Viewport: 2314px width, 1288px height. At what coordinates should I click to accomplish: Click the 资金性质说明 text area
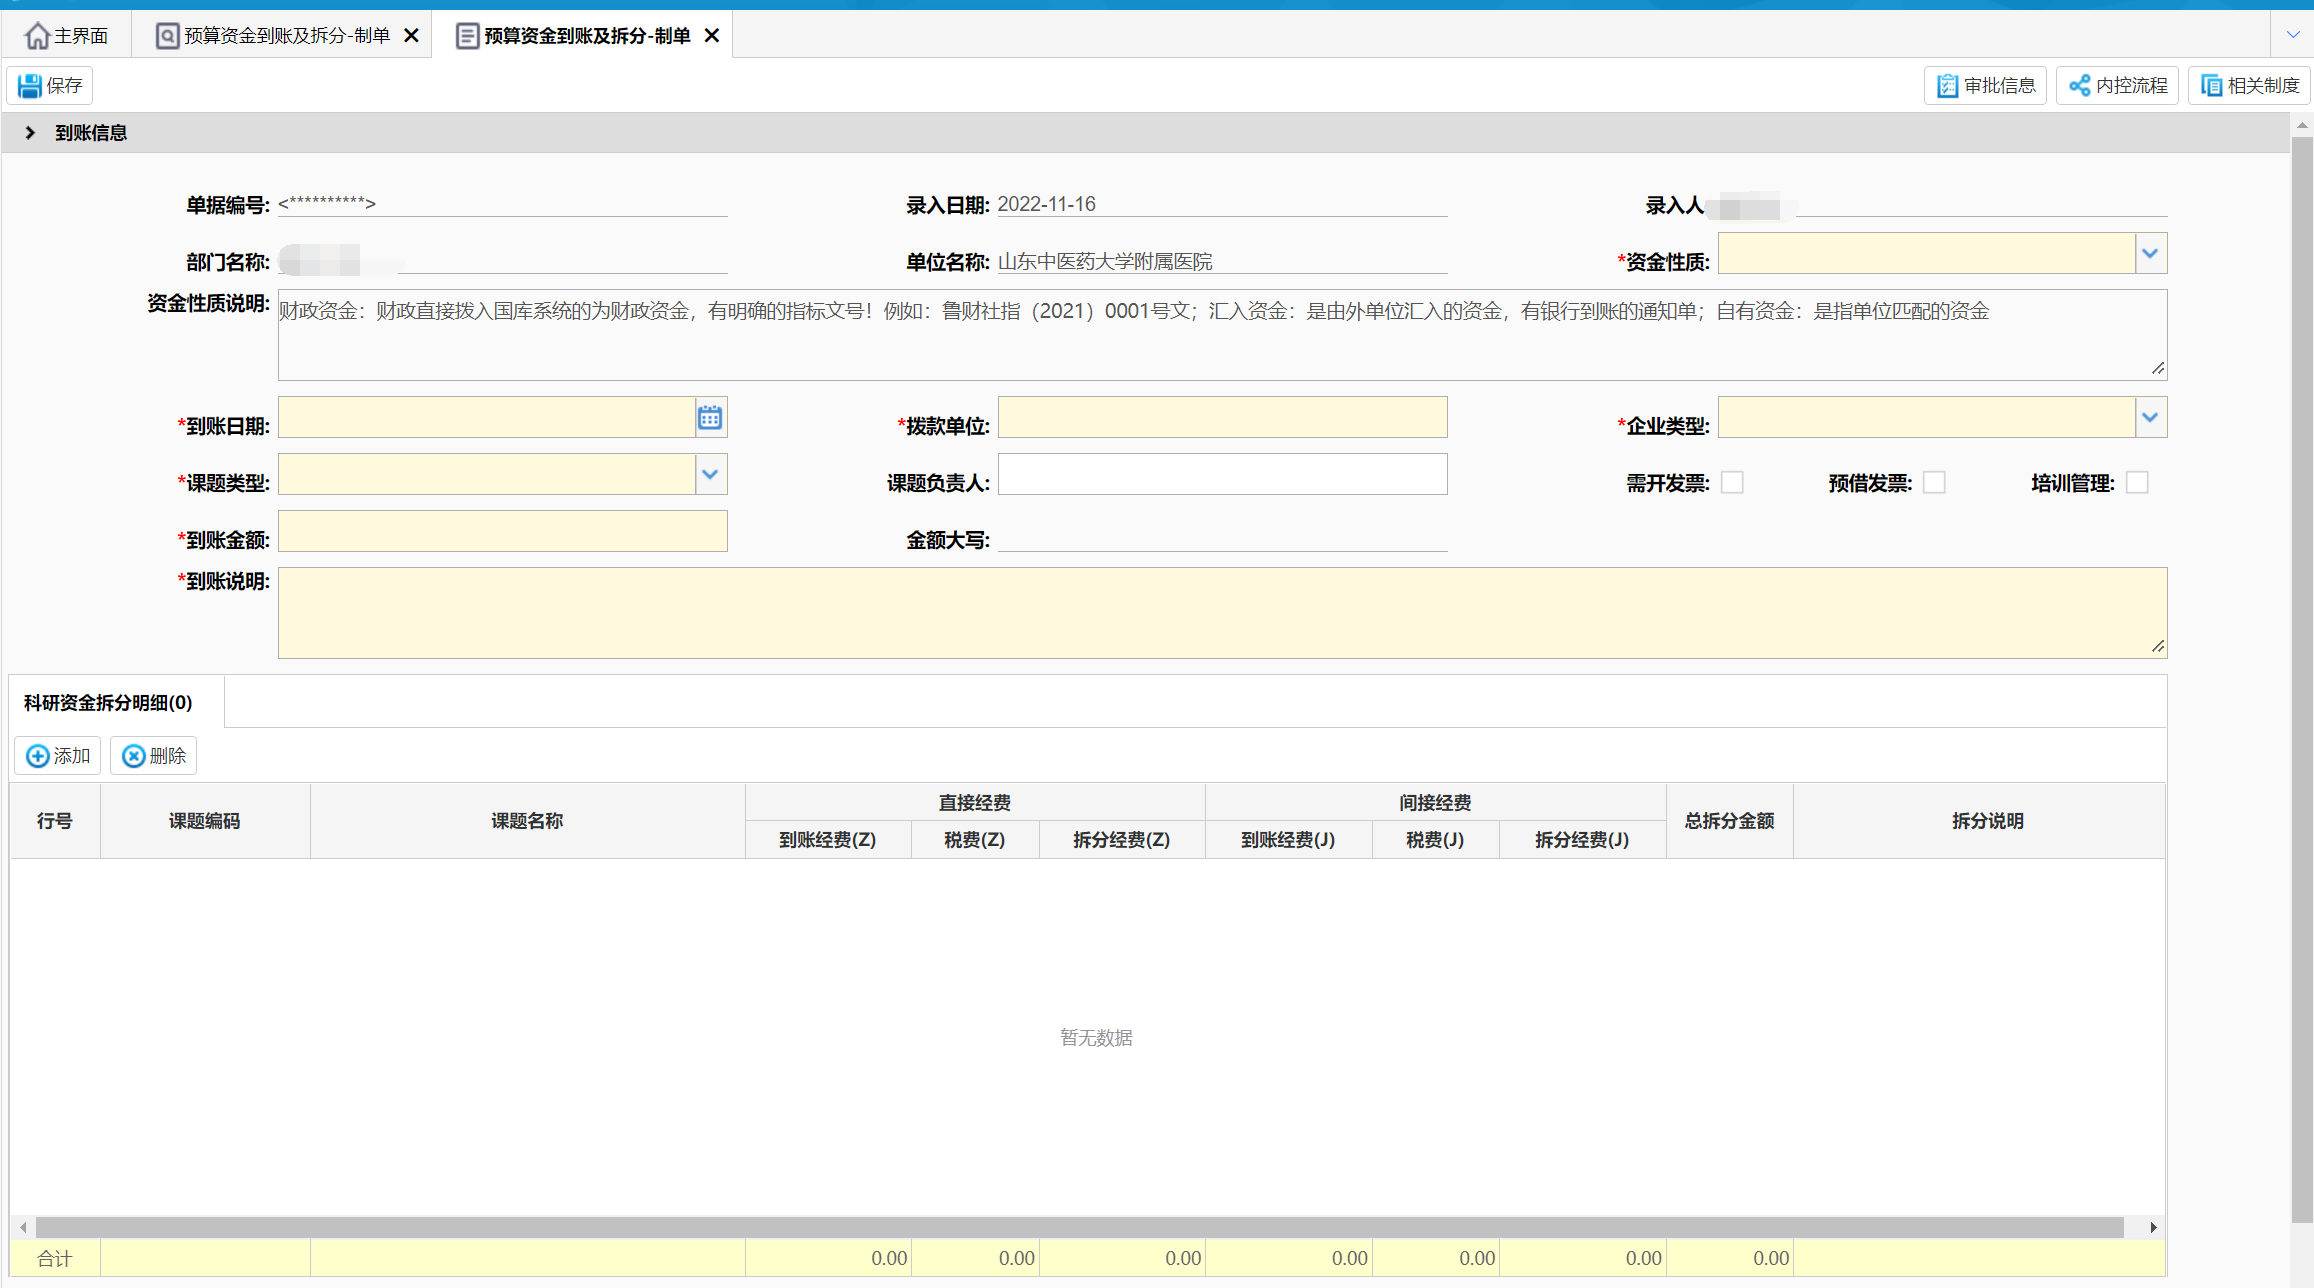coord(1222,335)
